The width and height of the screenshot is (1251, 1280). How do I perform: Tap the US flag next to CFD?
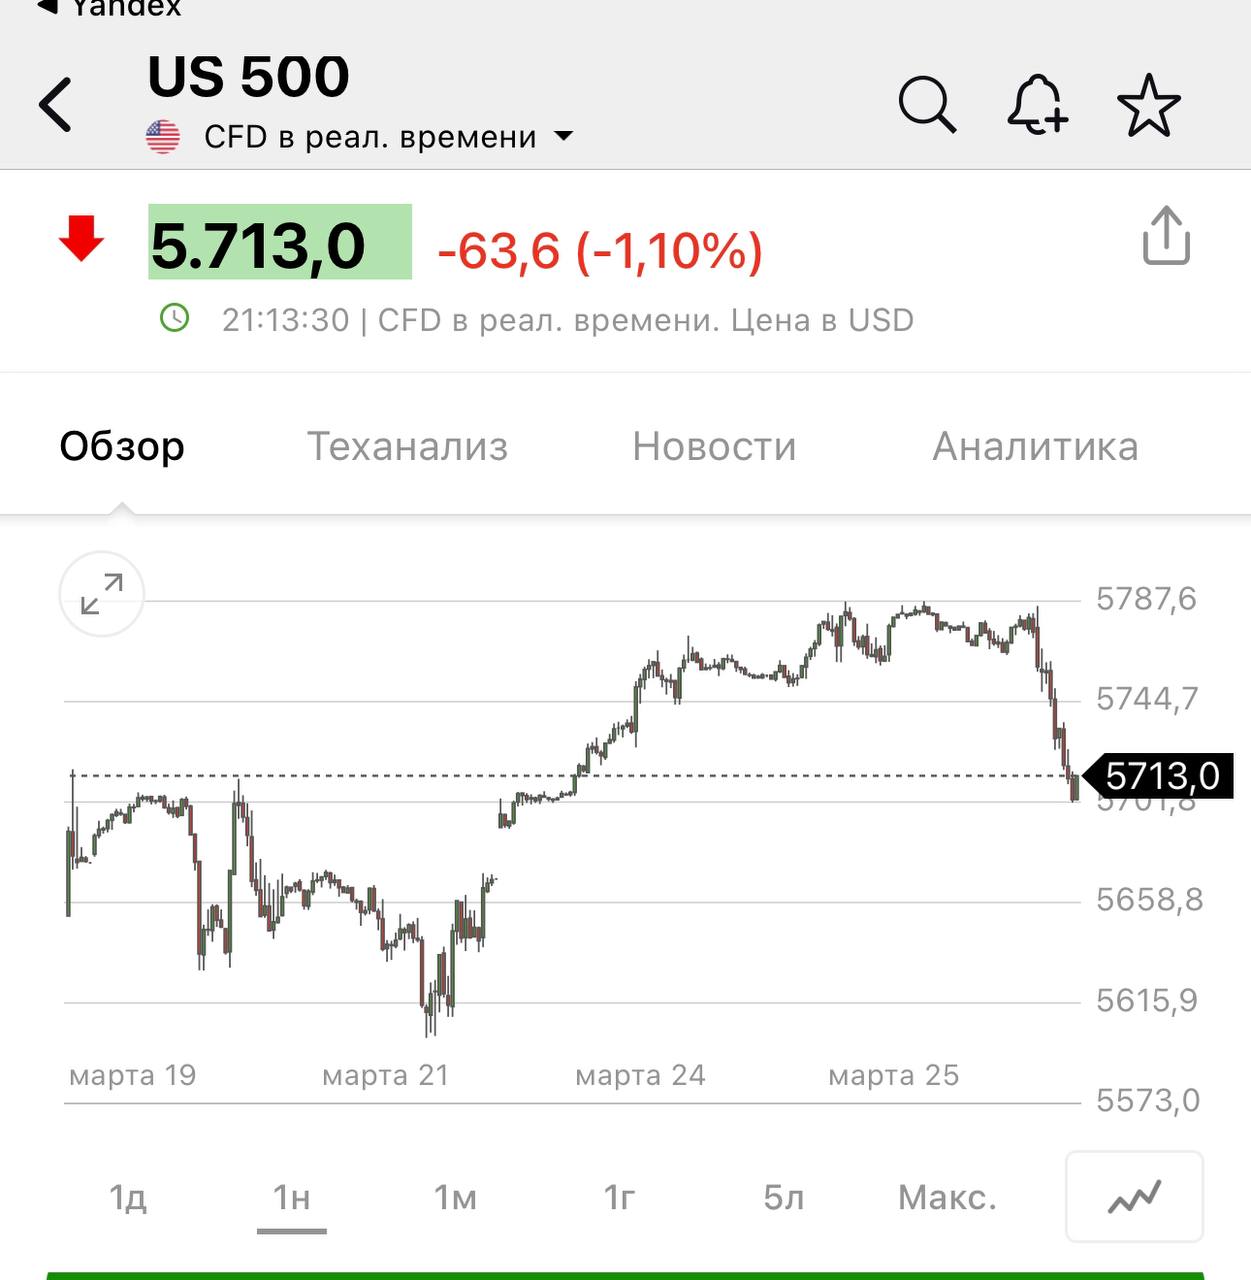(x=163, y=137)
